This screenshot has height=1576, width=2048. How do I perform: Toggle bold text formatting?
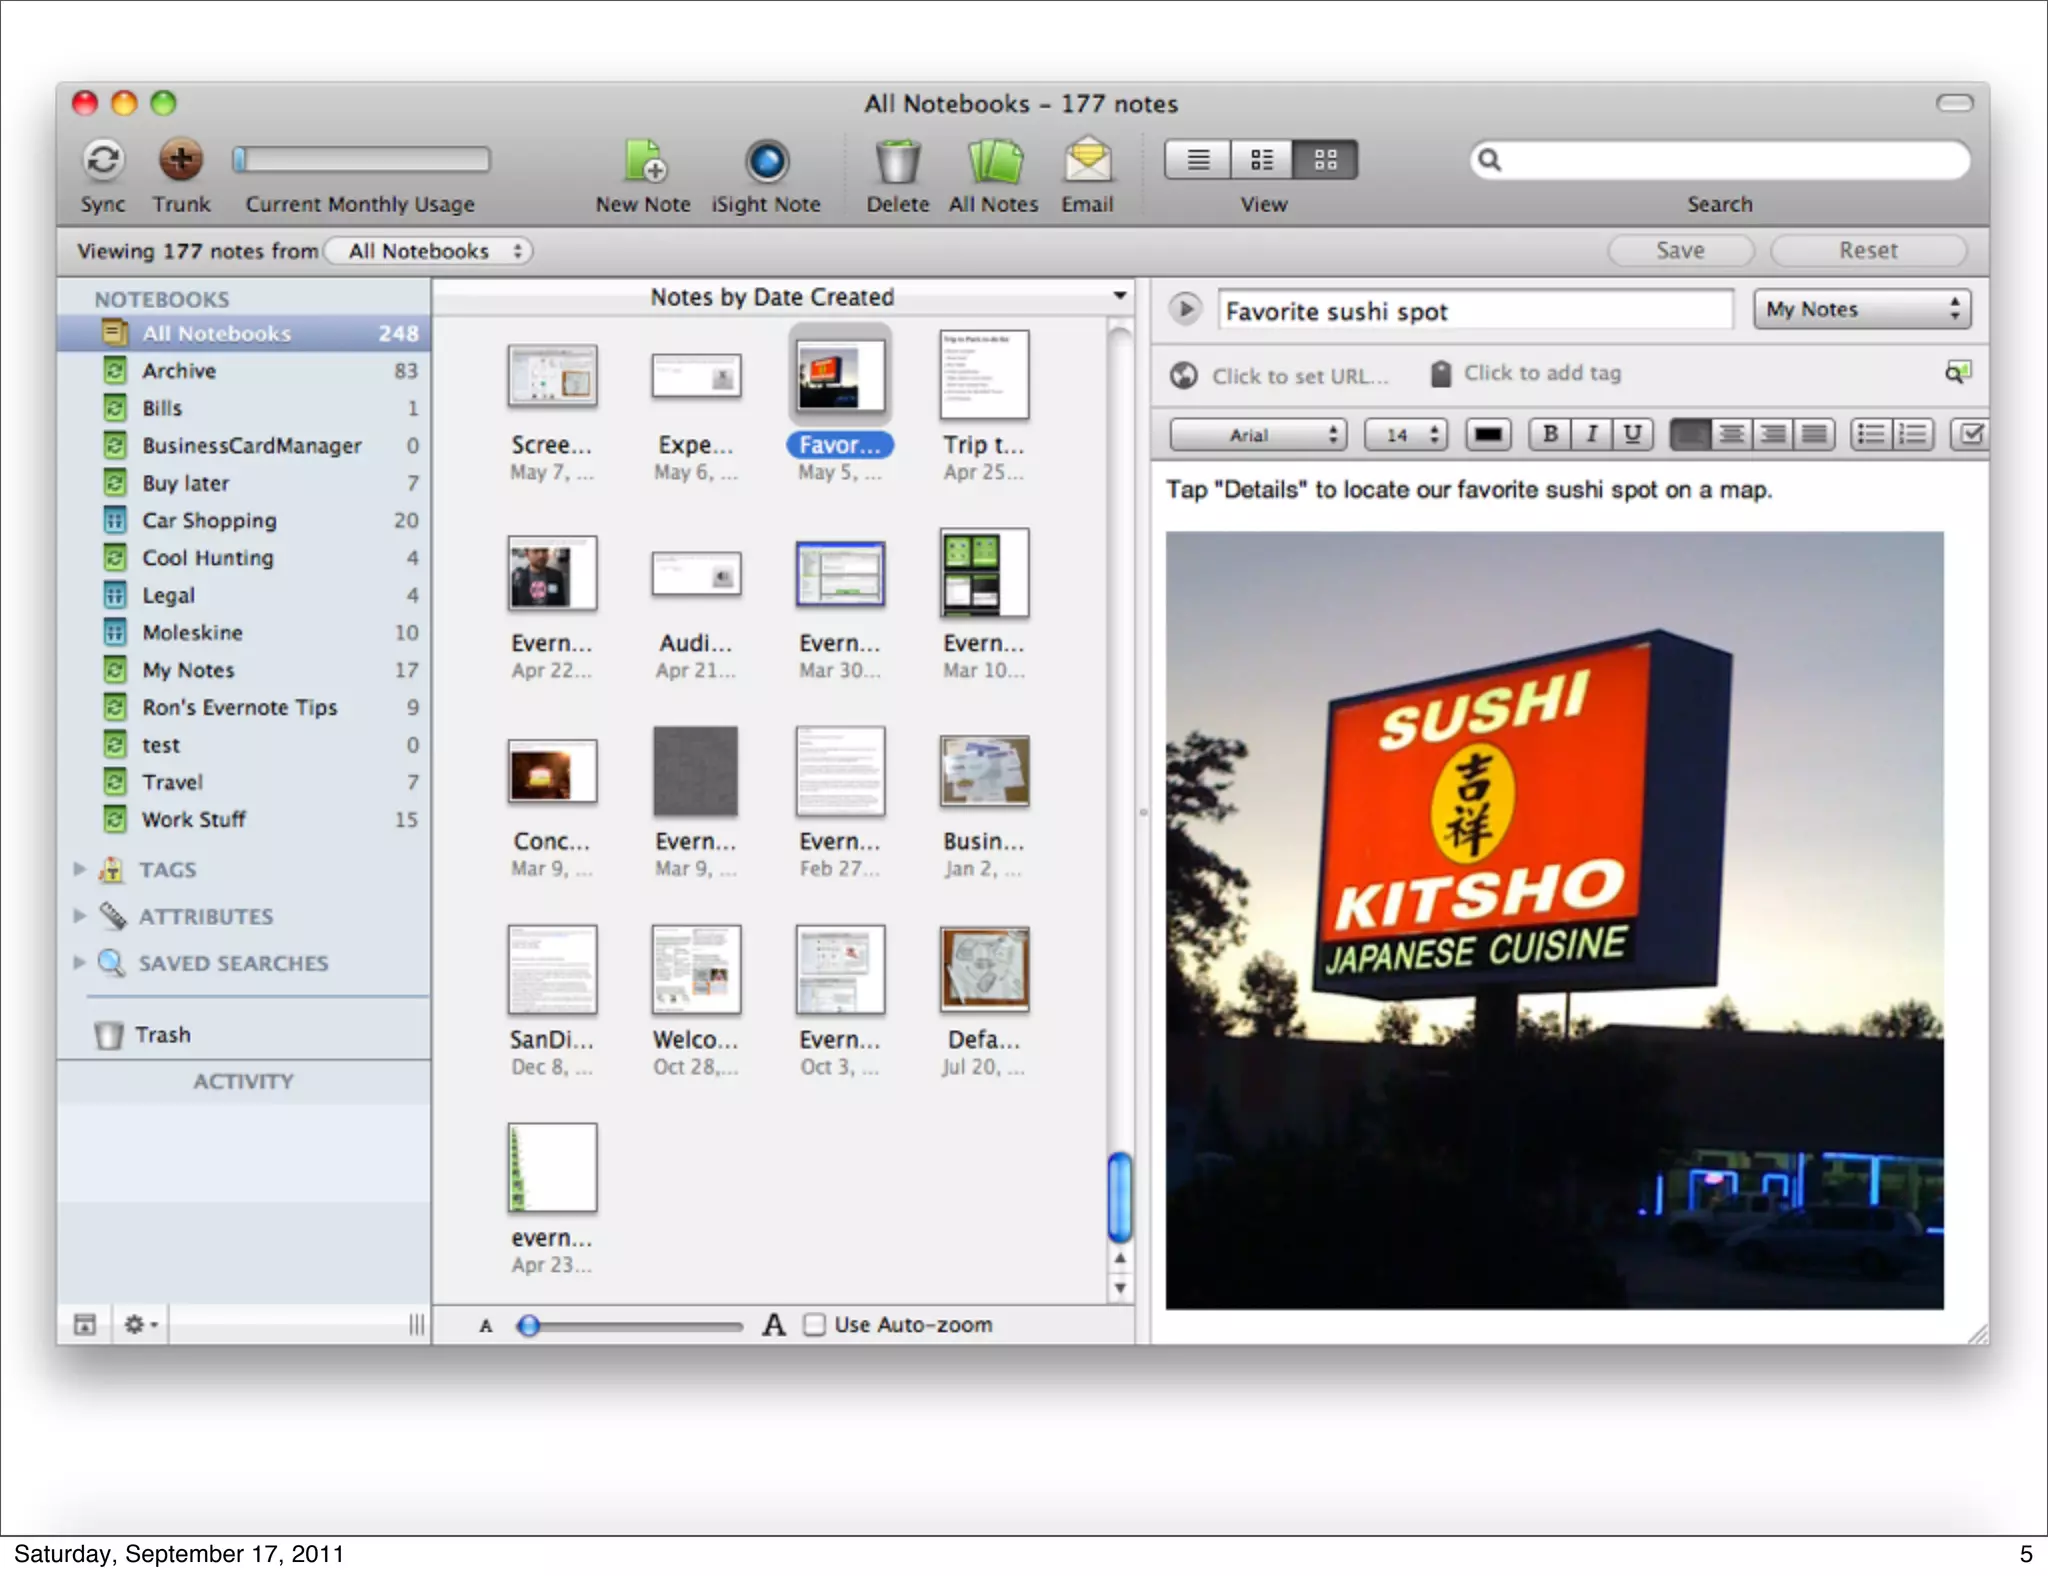tap(1549, 434)
